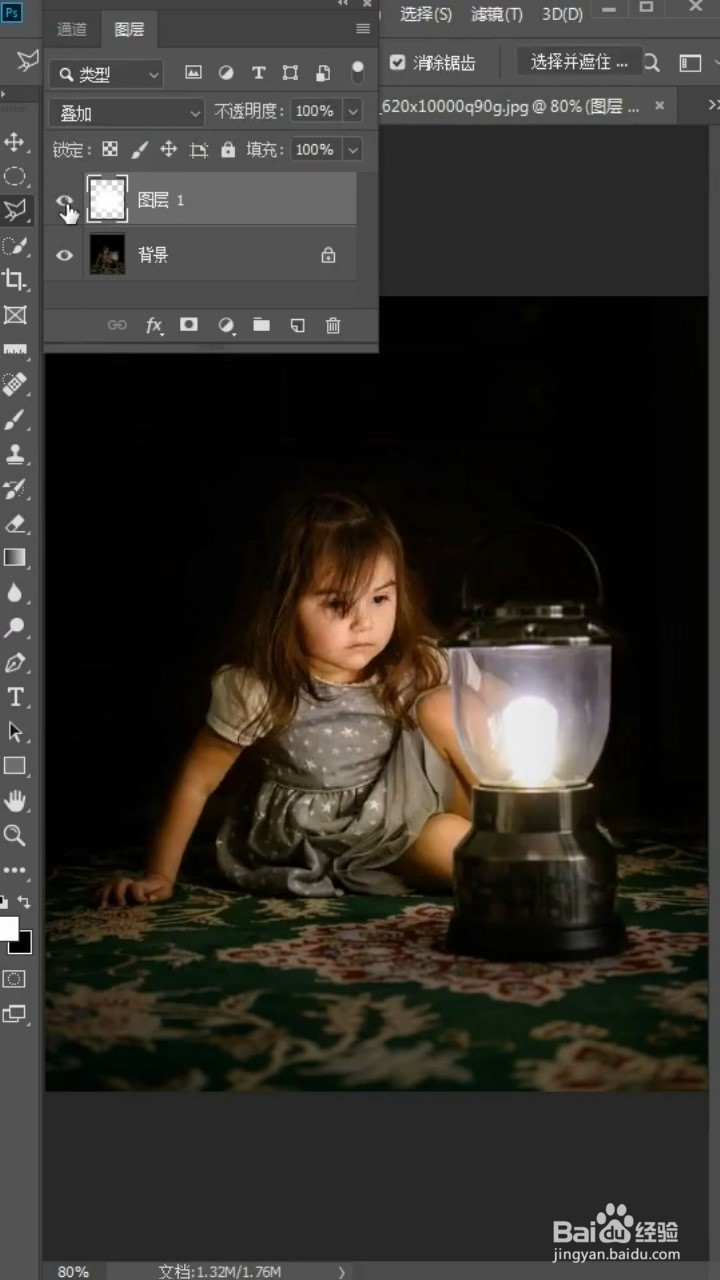Switch to the 图层 layers tab
Image resolution: width=720 pixels, height=1280 pixels.
click(129, 30)
